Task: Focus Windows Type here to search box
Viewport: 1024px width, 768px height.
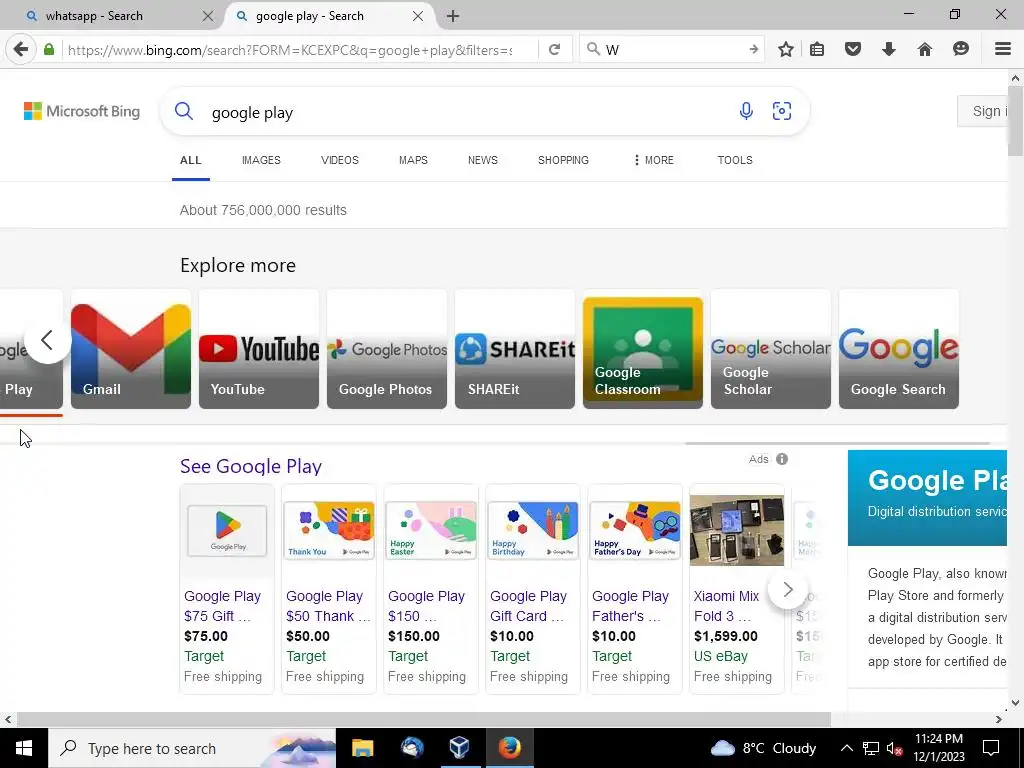Action: tap(191, 748)
